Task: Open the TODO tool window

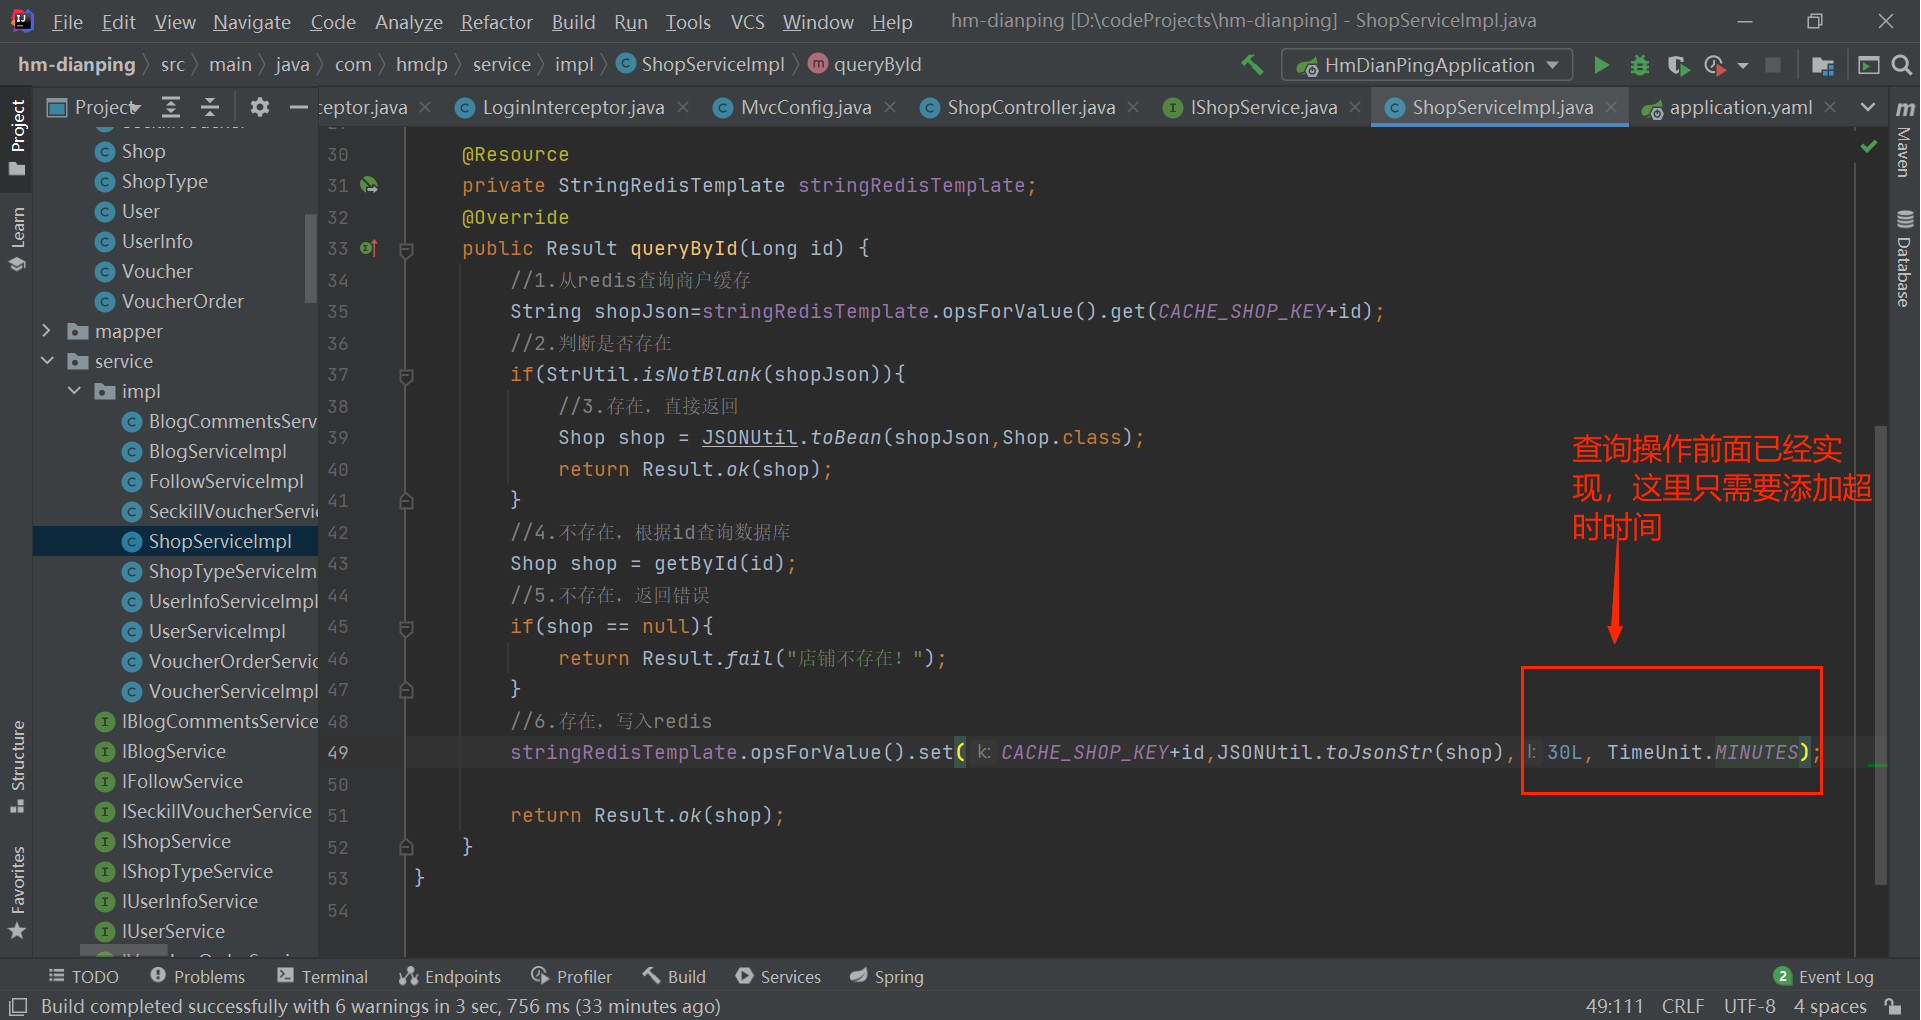Action: tap(84, 976)
